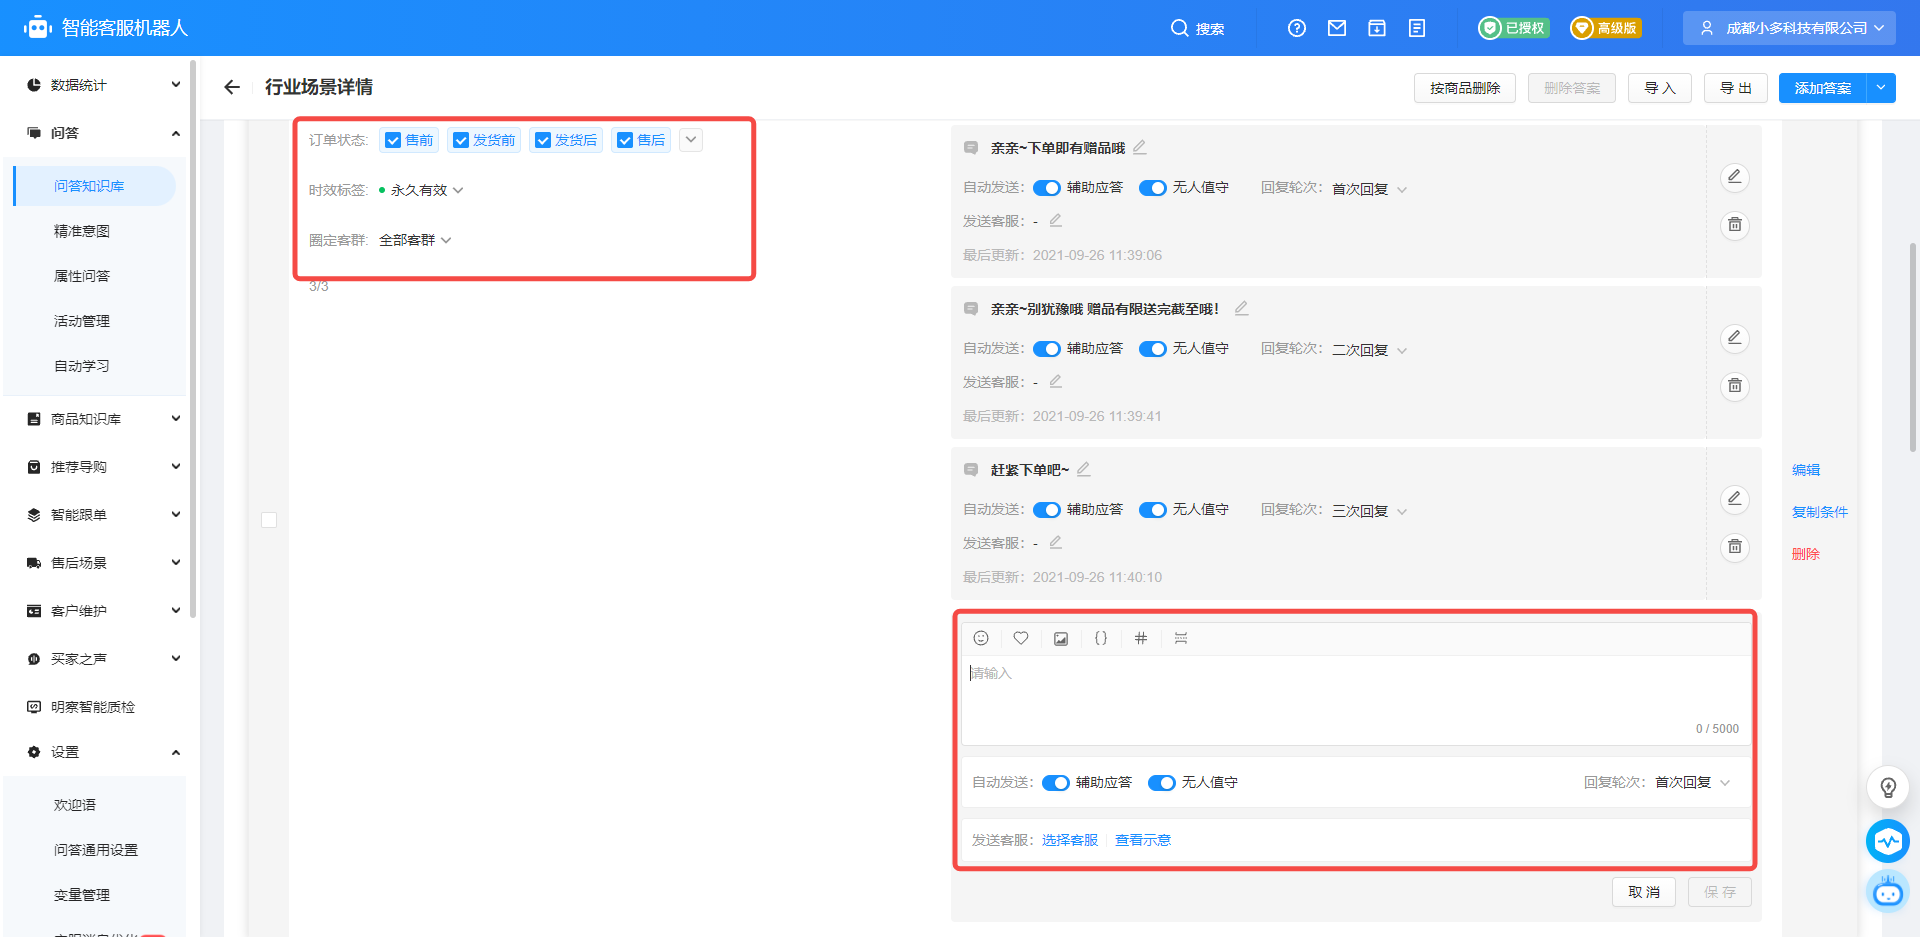This screenshot has width=1920, height=937.
Task: Open 二次回复 reply round dropdown
Action: click(x=1369, y=350)
